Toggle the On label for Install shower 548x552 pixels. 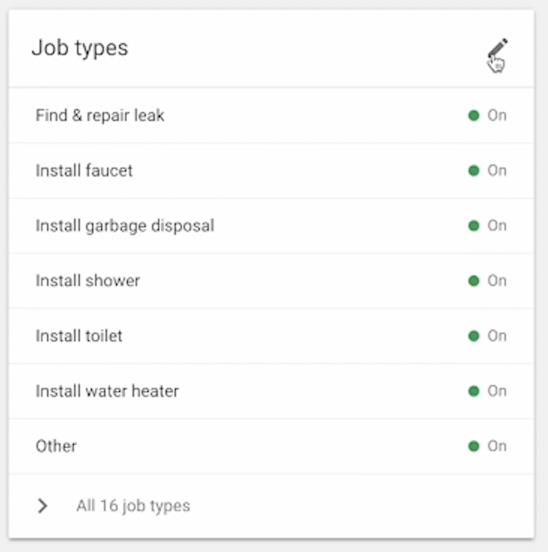(497, 281)
